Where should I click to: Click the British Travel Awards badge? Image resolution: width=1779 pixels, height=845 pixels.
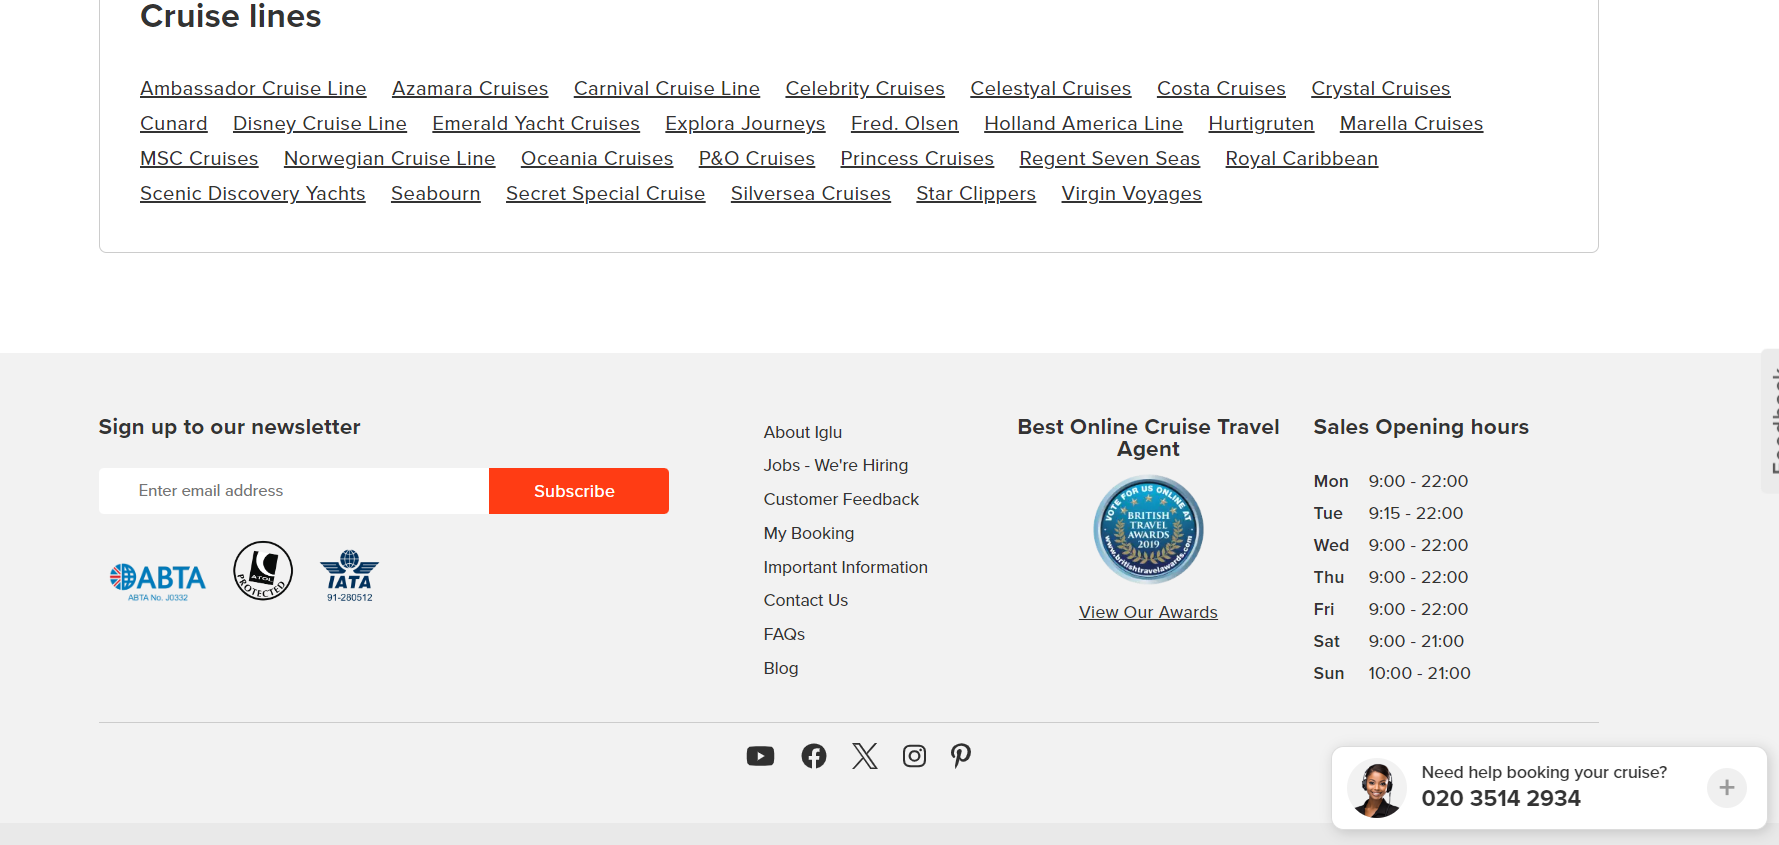[1148, 529]
